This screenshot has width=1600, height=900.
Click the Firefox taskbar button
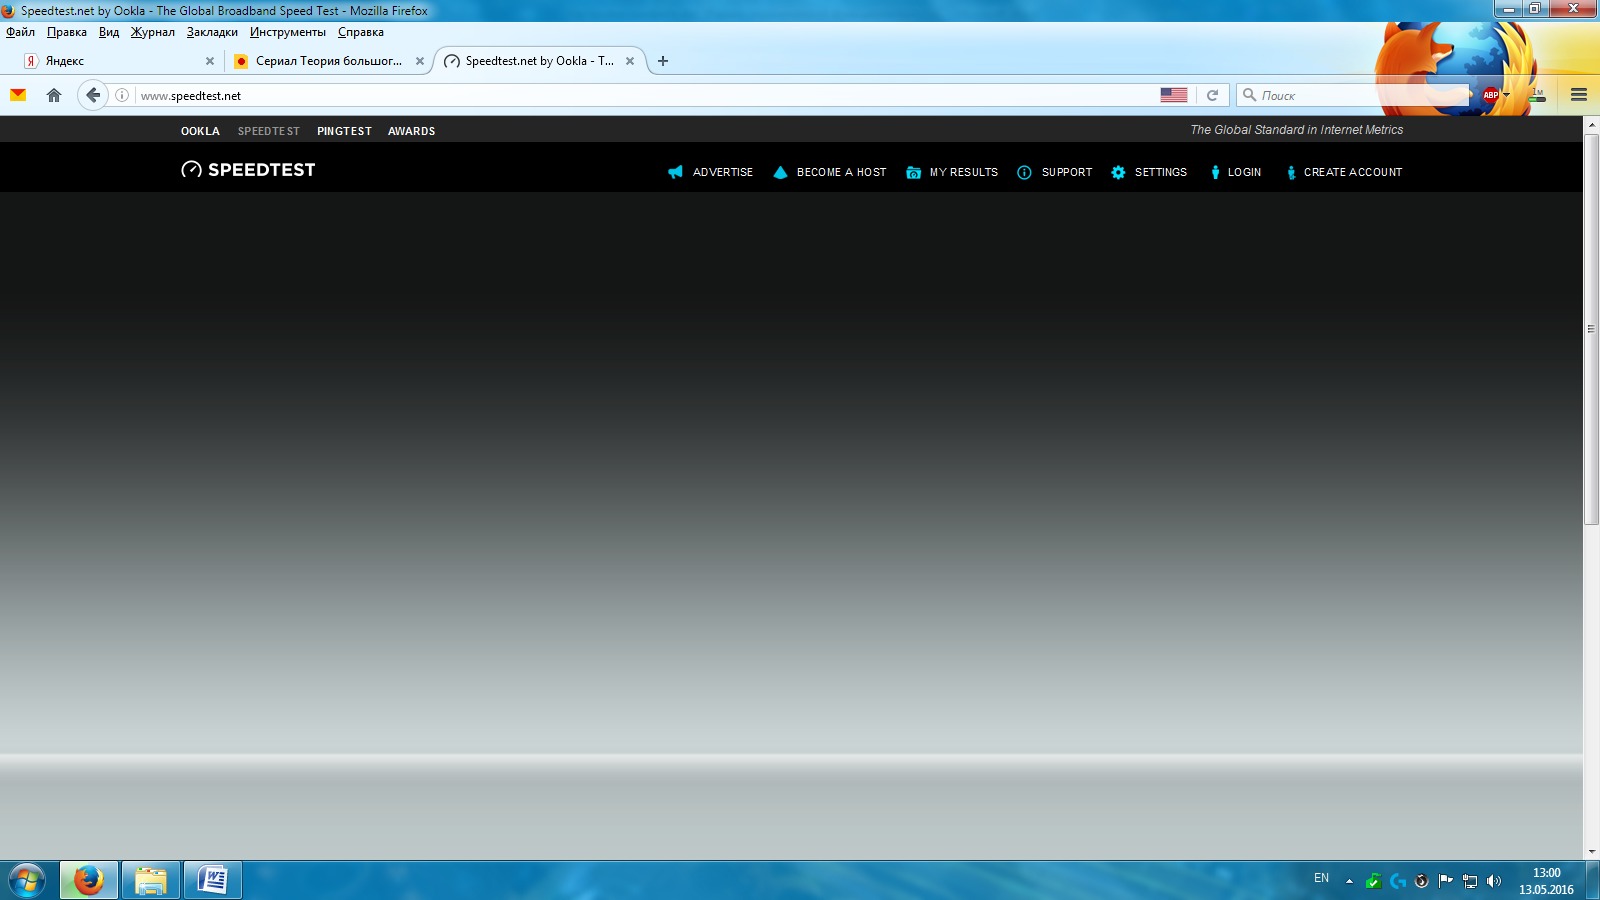point(89,881)
